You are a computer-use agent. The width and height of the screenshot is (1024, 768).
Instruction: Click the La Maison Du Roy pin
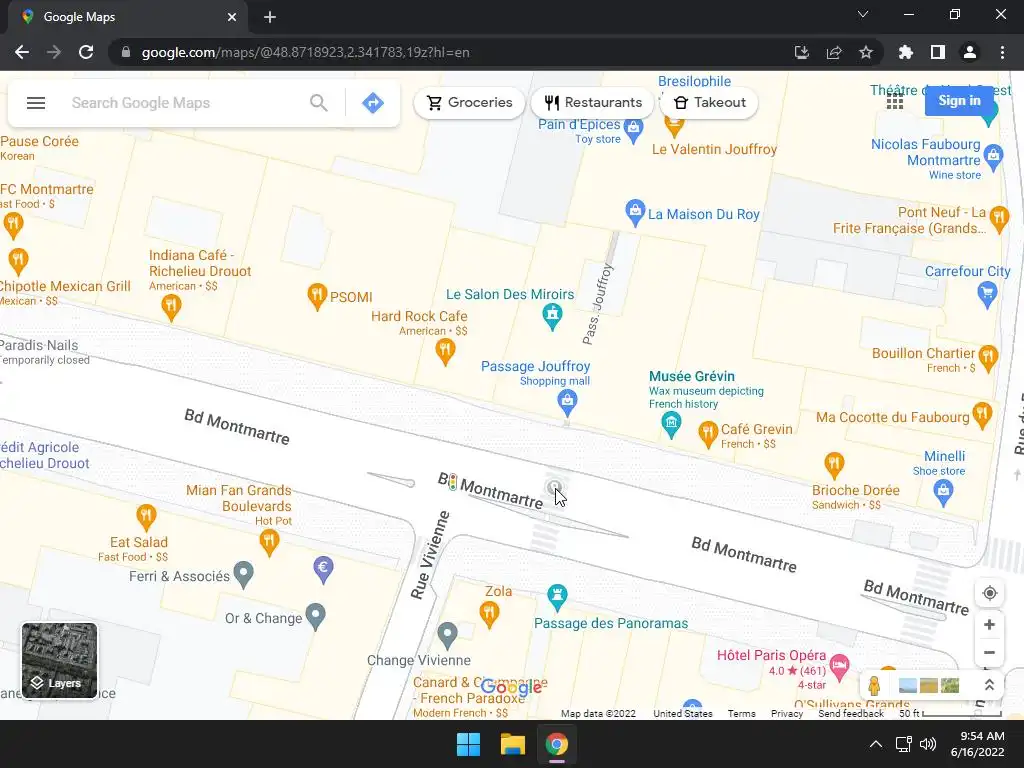(x=635, y=212)
